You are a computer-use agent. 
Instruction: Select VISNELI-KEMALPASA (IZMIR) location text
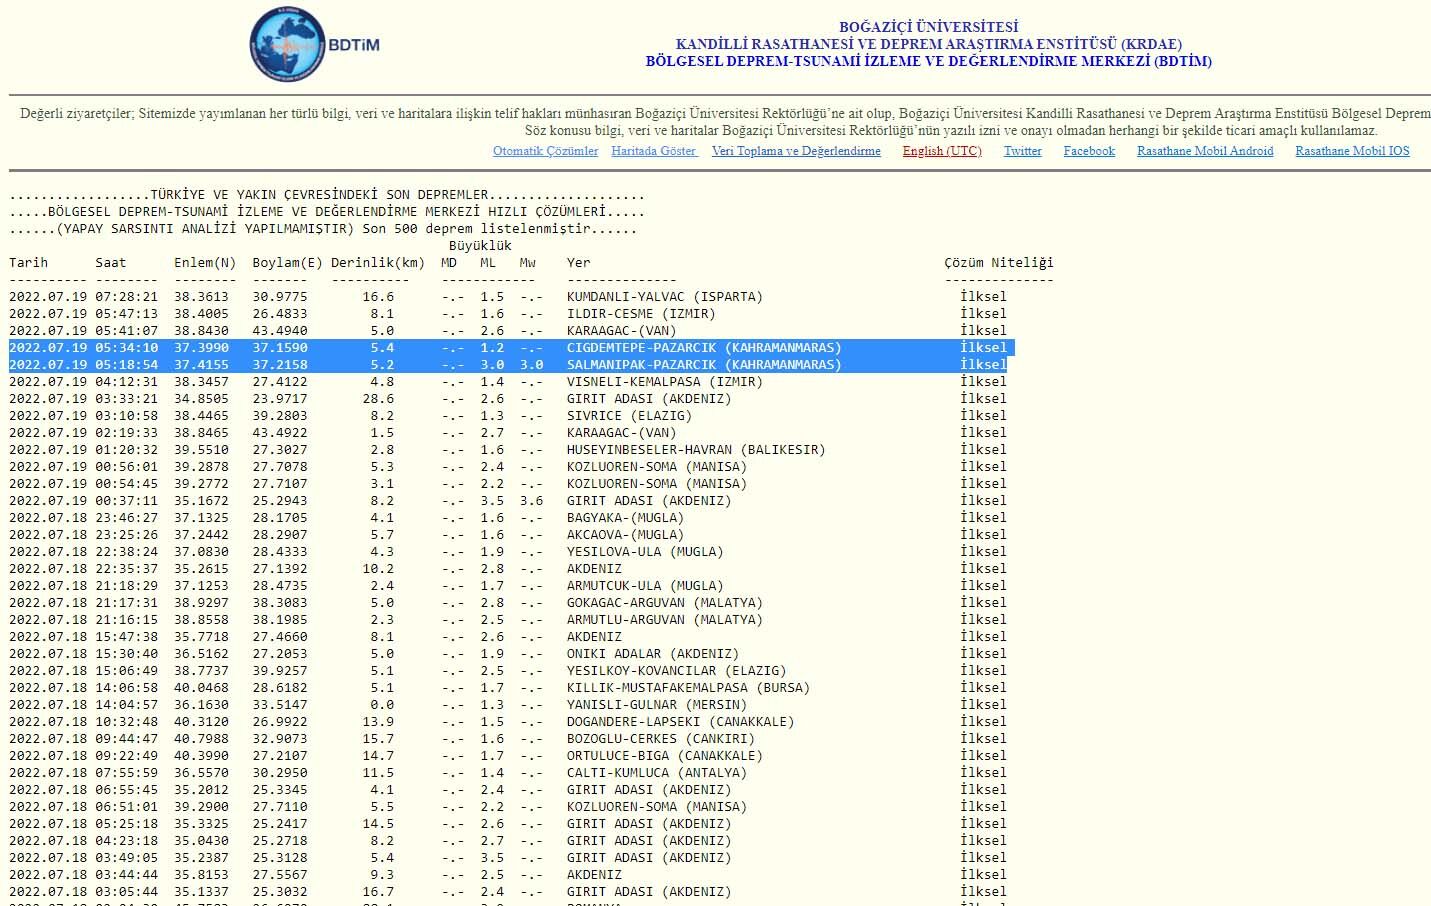tap(665, 382)
